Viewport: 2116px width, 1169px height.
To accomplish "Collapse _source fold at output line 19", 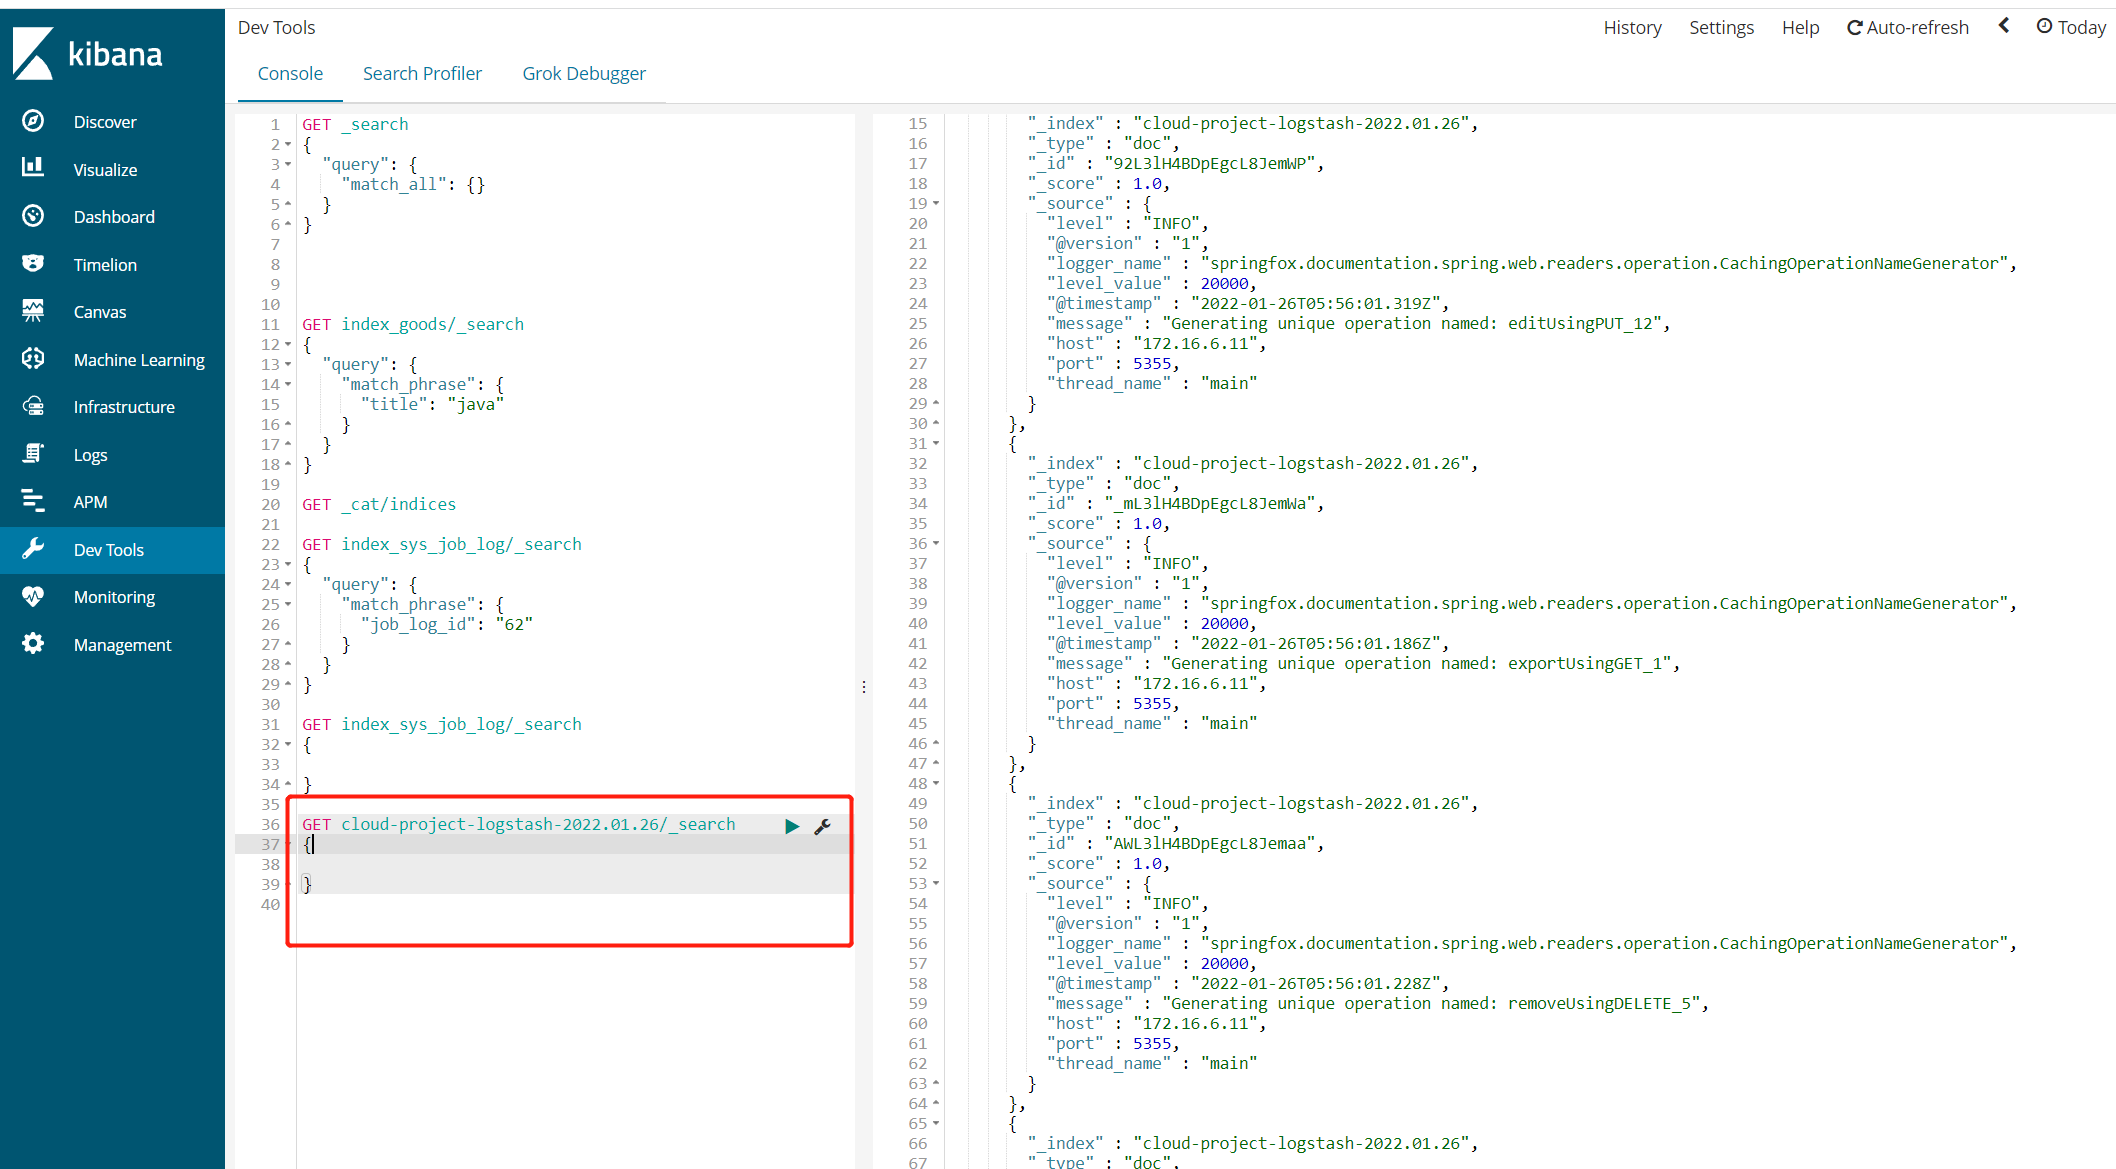I will tap(936, 204).
